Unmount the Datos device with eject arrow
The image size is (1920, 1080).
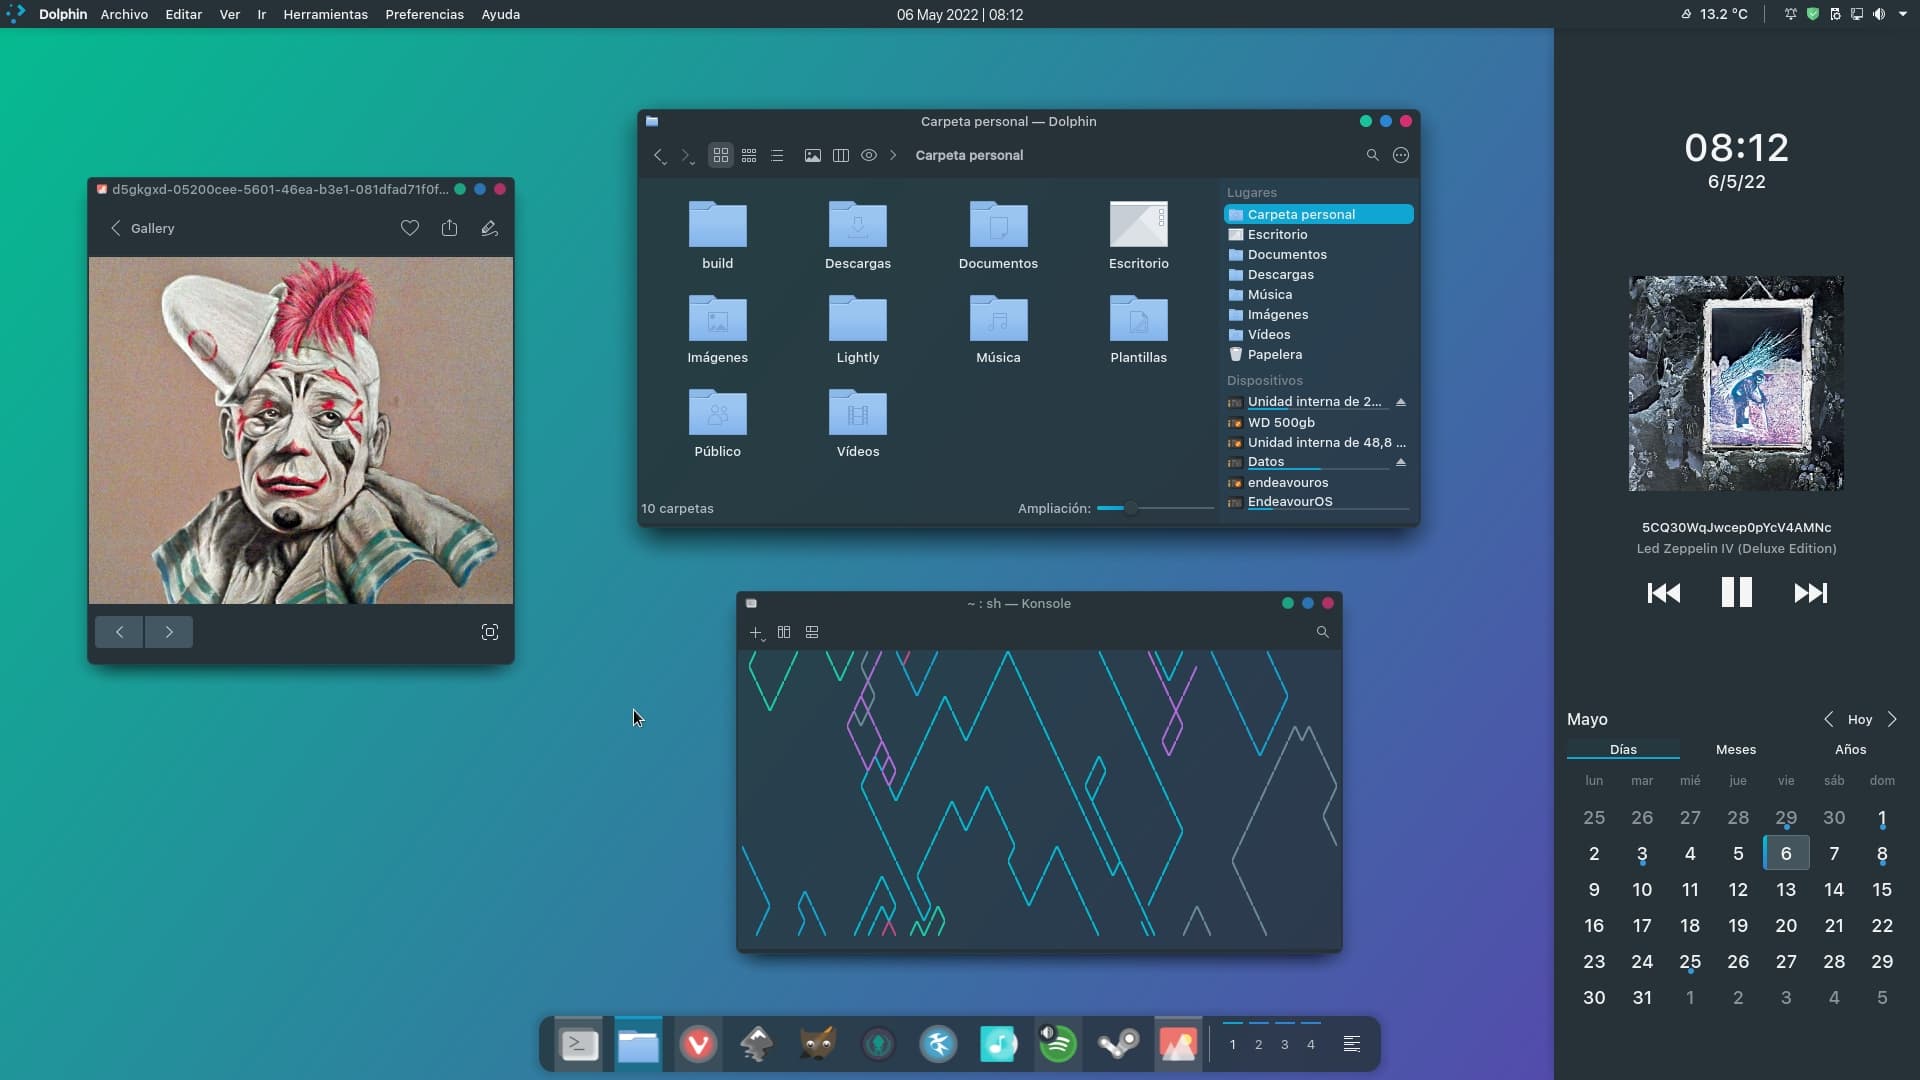1401,462
